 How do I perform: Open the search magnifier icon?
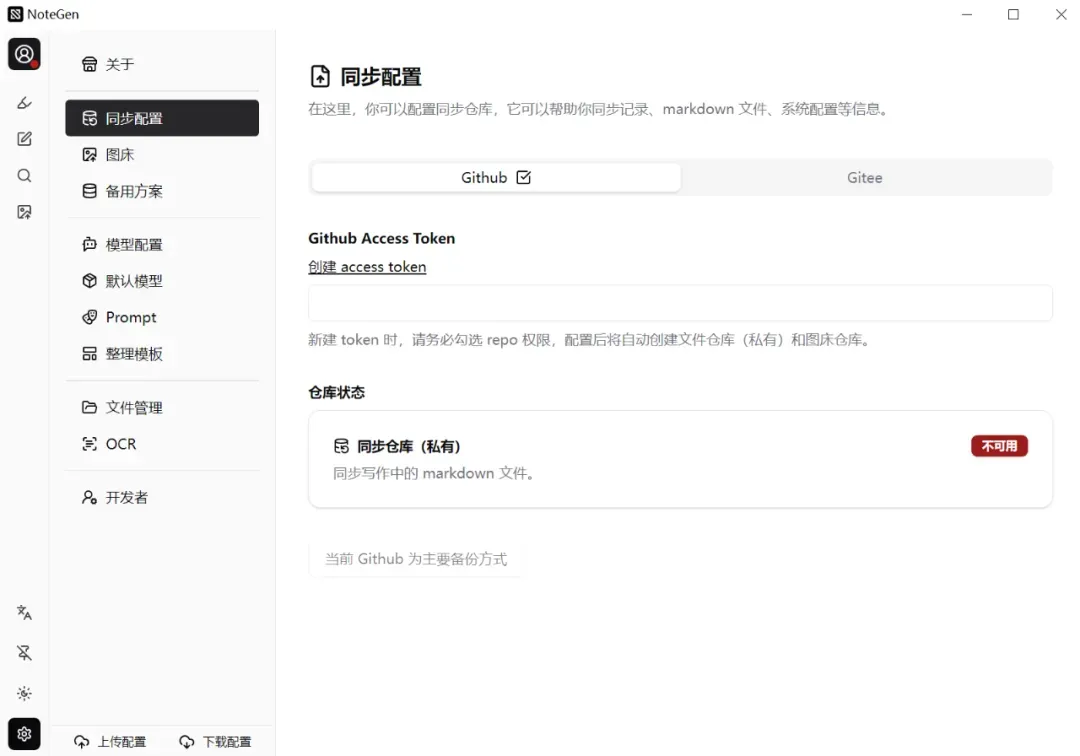click(x=24, y=176)
